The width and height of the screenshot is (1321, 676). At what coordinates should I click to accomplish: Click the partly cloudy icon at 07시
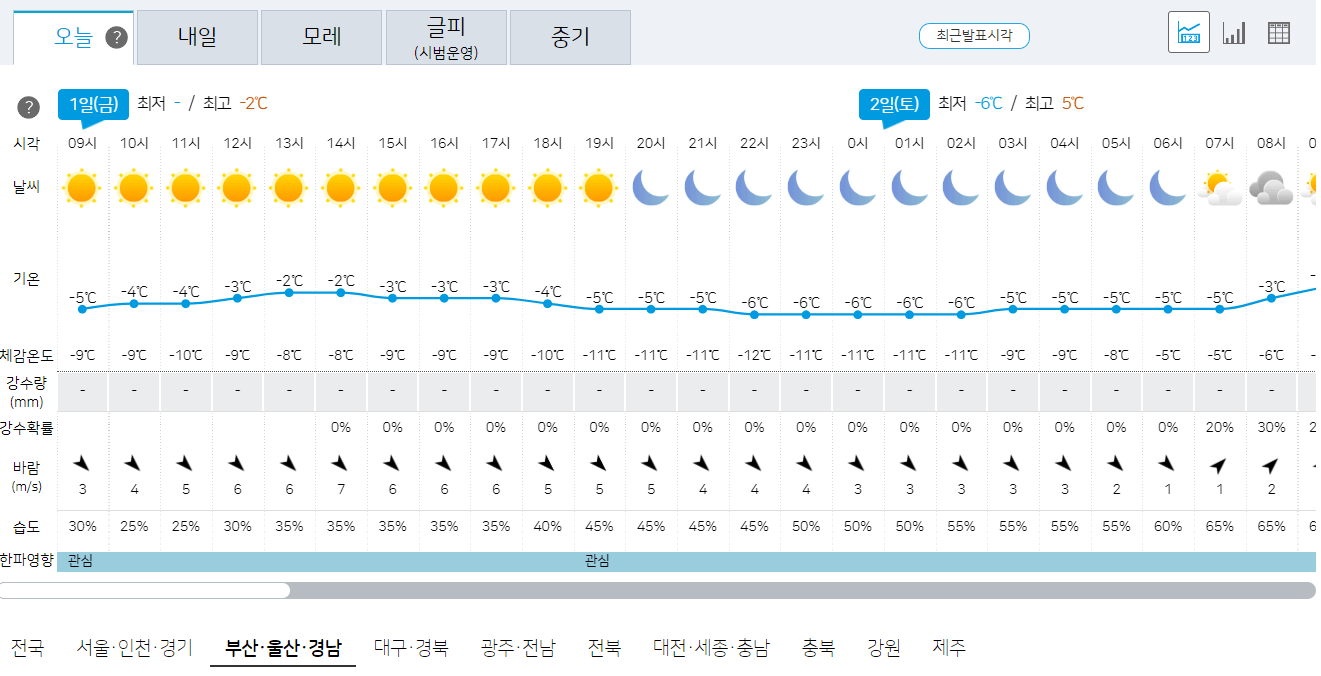click(x=1219, y=187)
